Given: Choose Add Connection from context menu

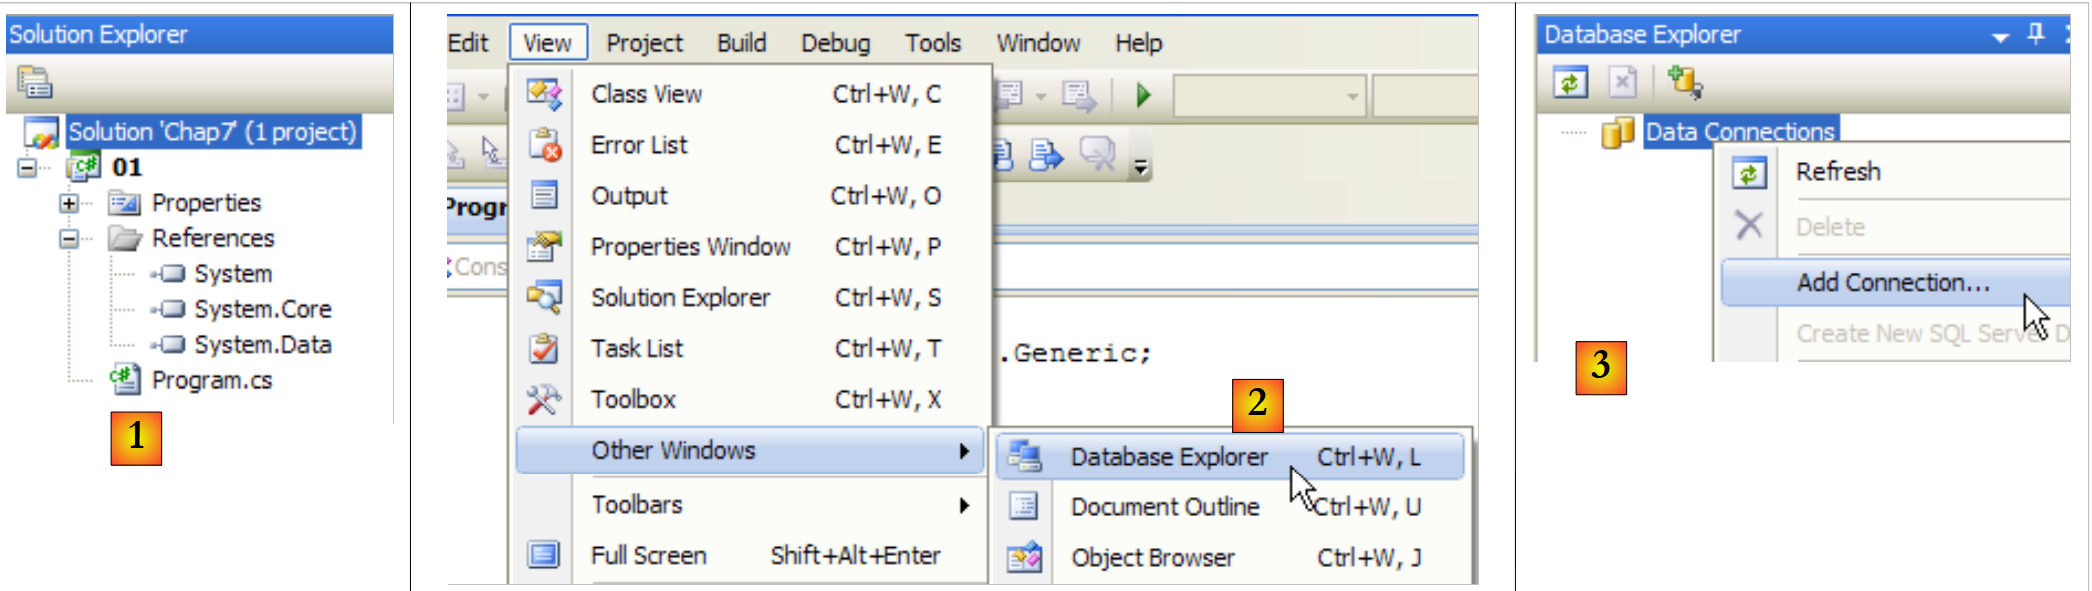Looking at the screenshot, I should click(x=1892, y=283).
